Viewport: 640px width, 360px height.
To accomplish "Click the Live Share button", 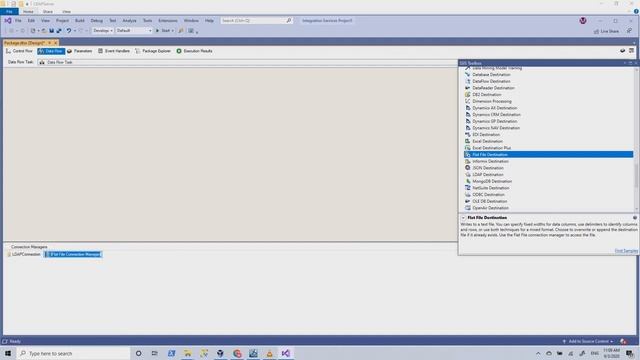I will click(606, 31).
